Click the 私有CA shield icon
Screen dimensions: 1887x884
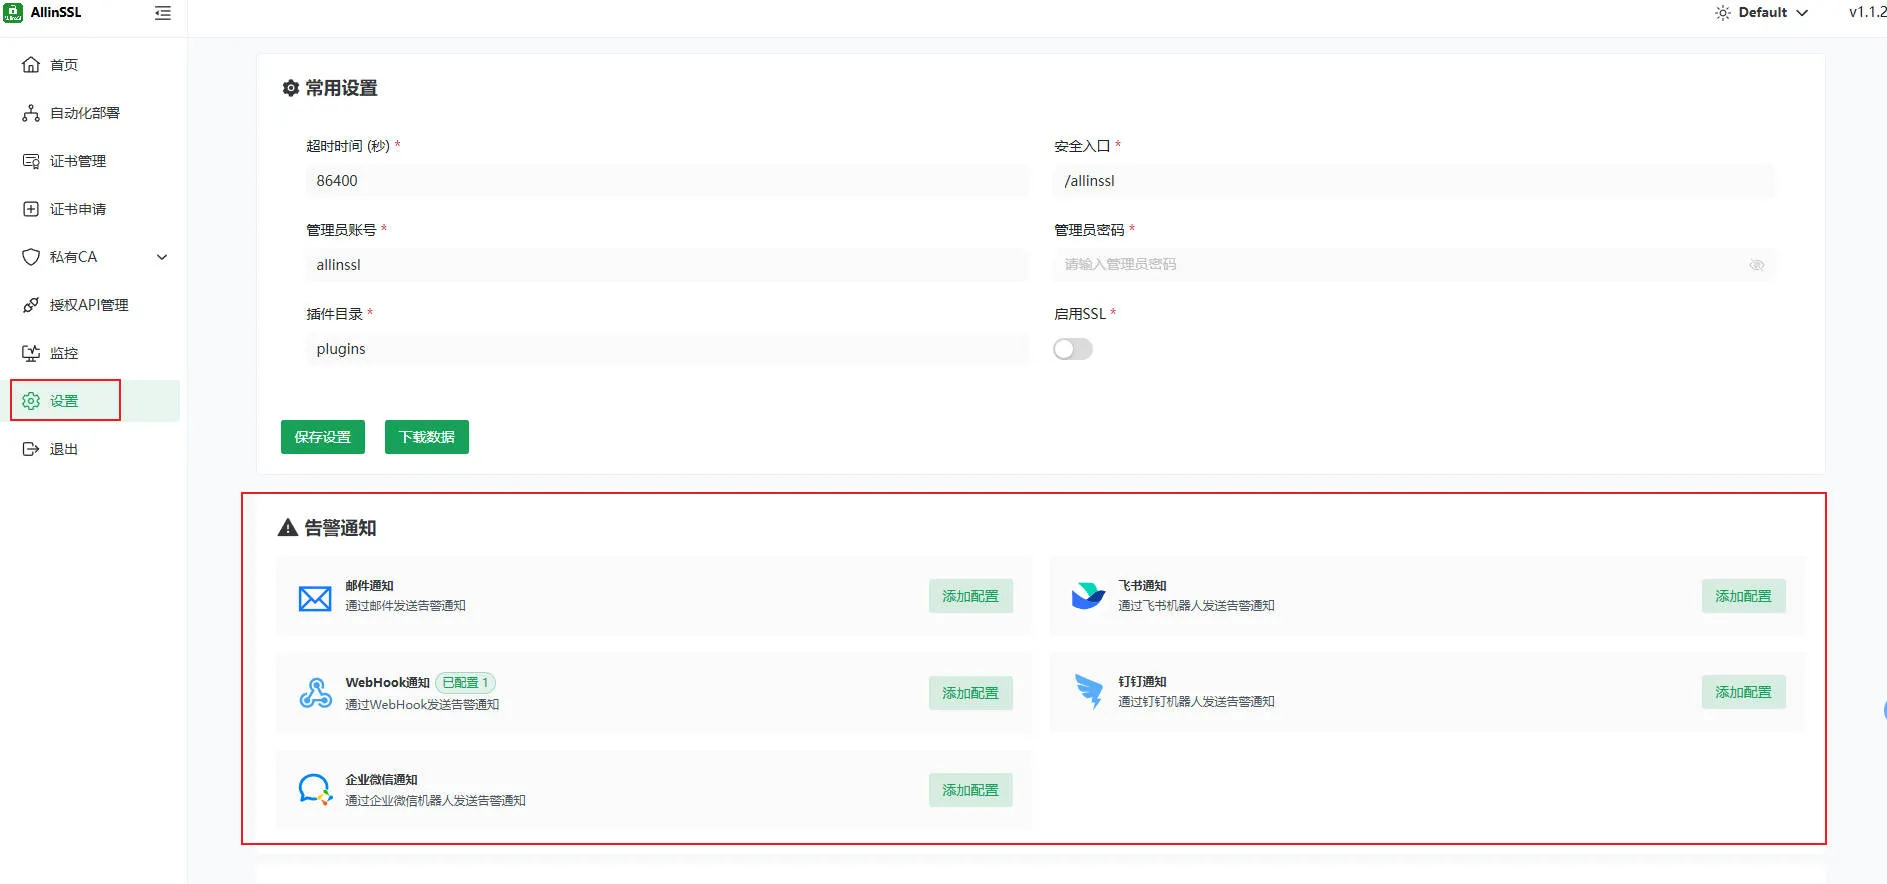(31, 257)
